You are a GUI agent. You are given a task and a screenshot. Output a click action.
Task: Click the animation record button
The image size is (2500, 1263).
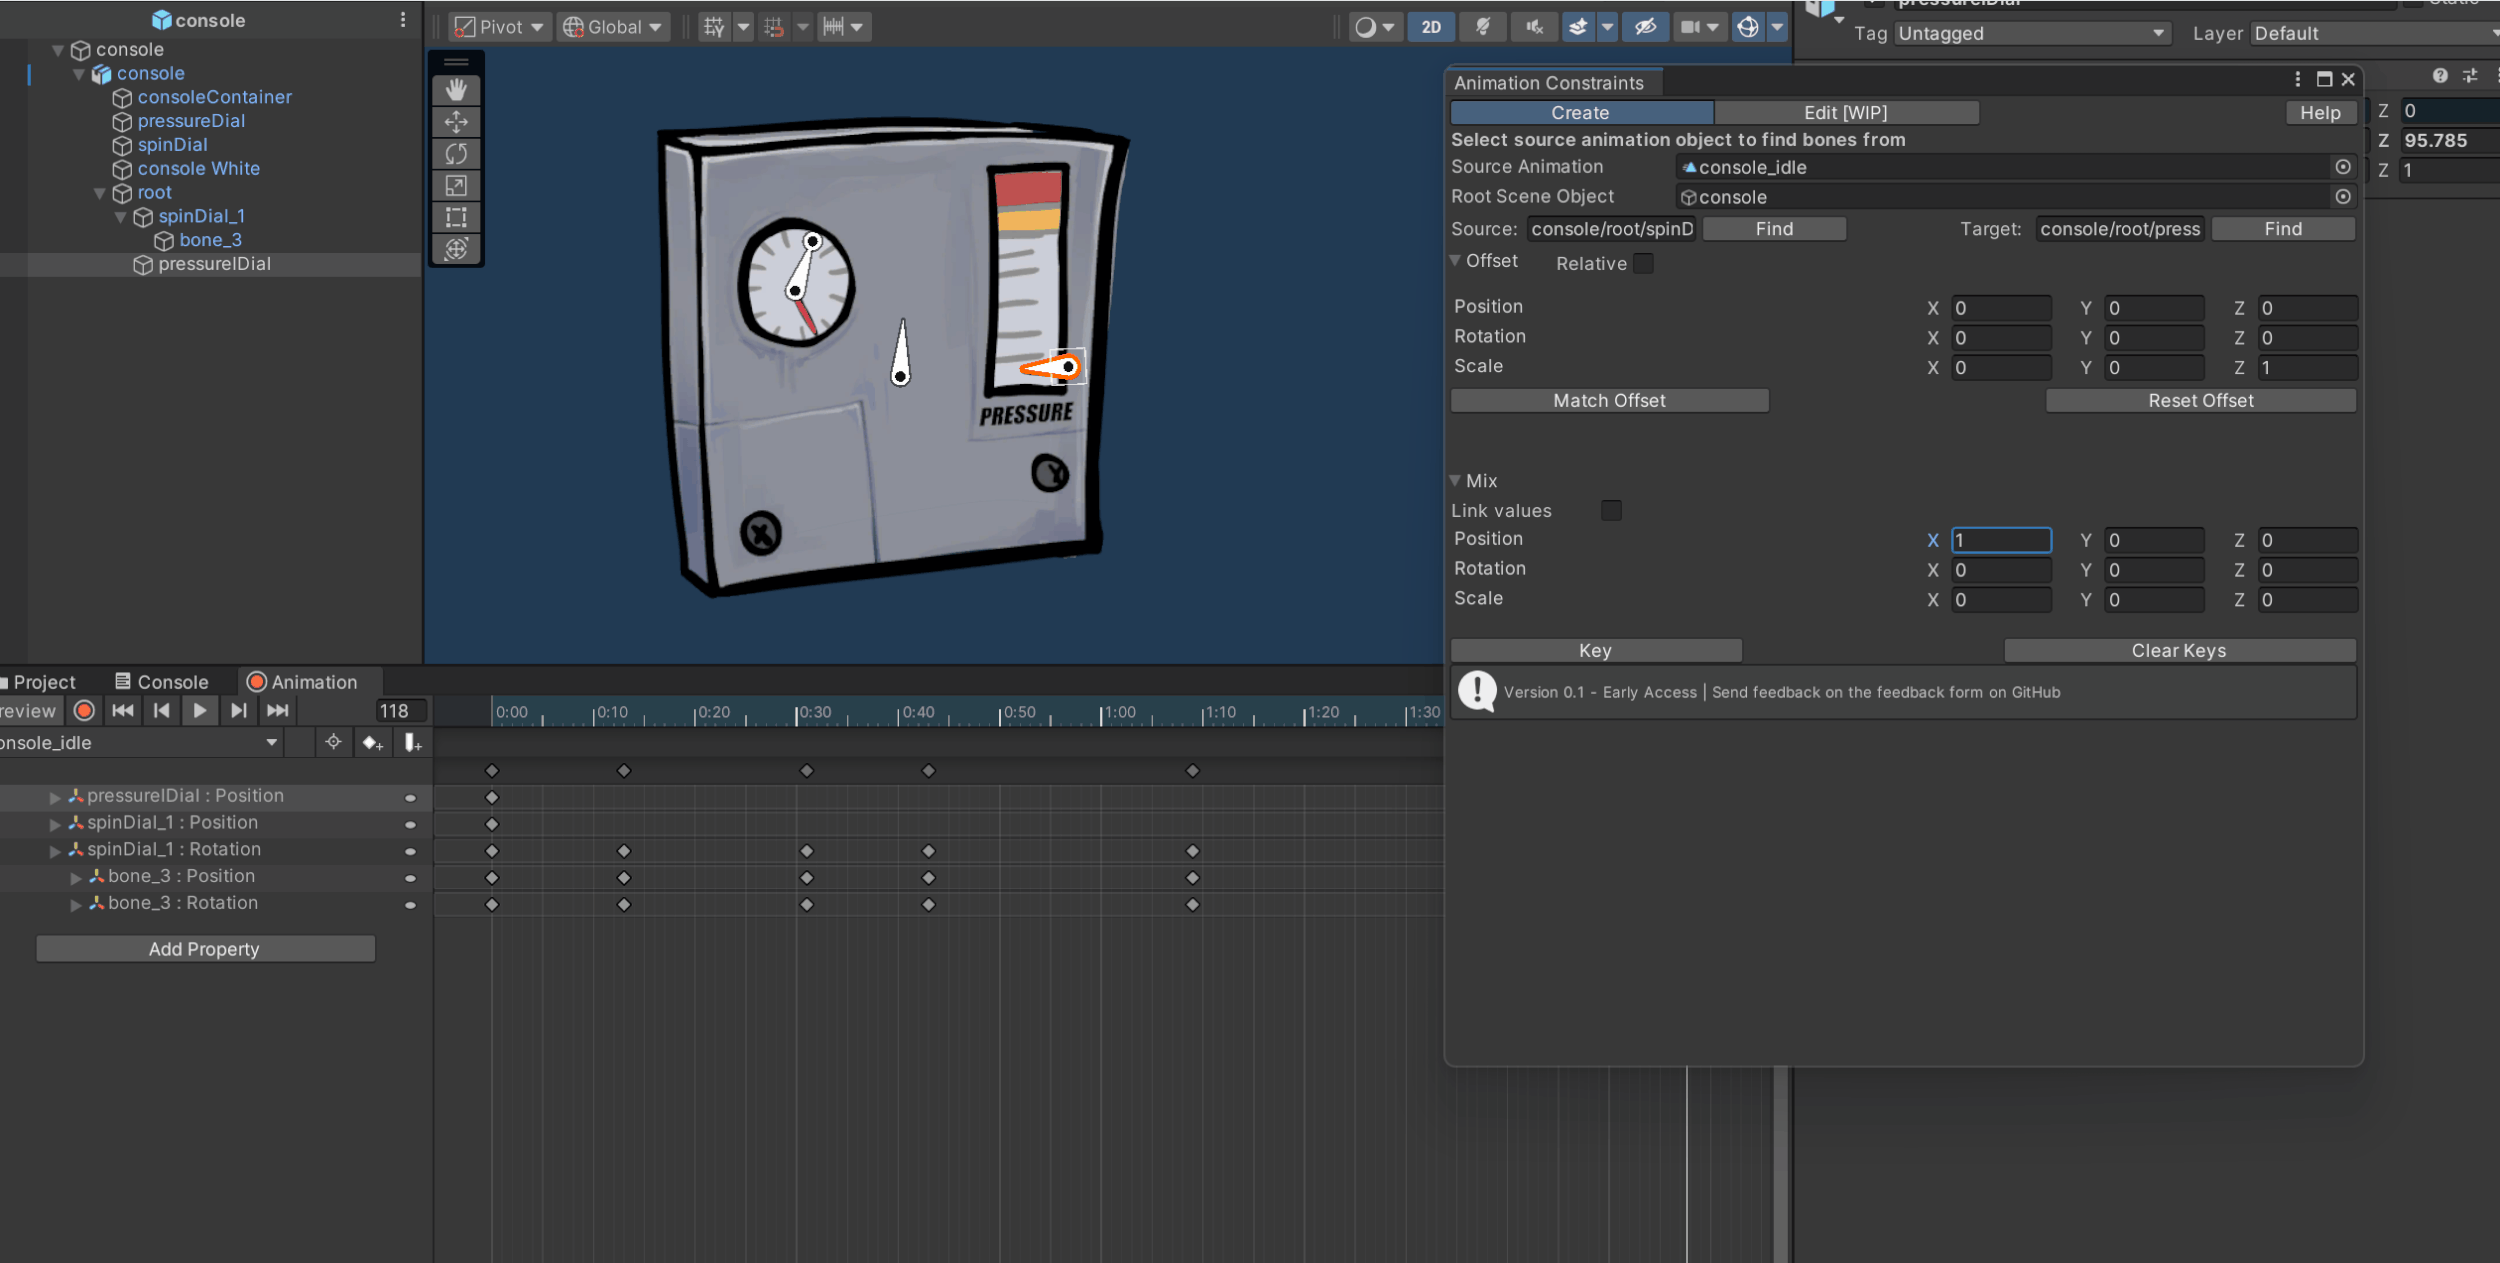click(85, 711)
